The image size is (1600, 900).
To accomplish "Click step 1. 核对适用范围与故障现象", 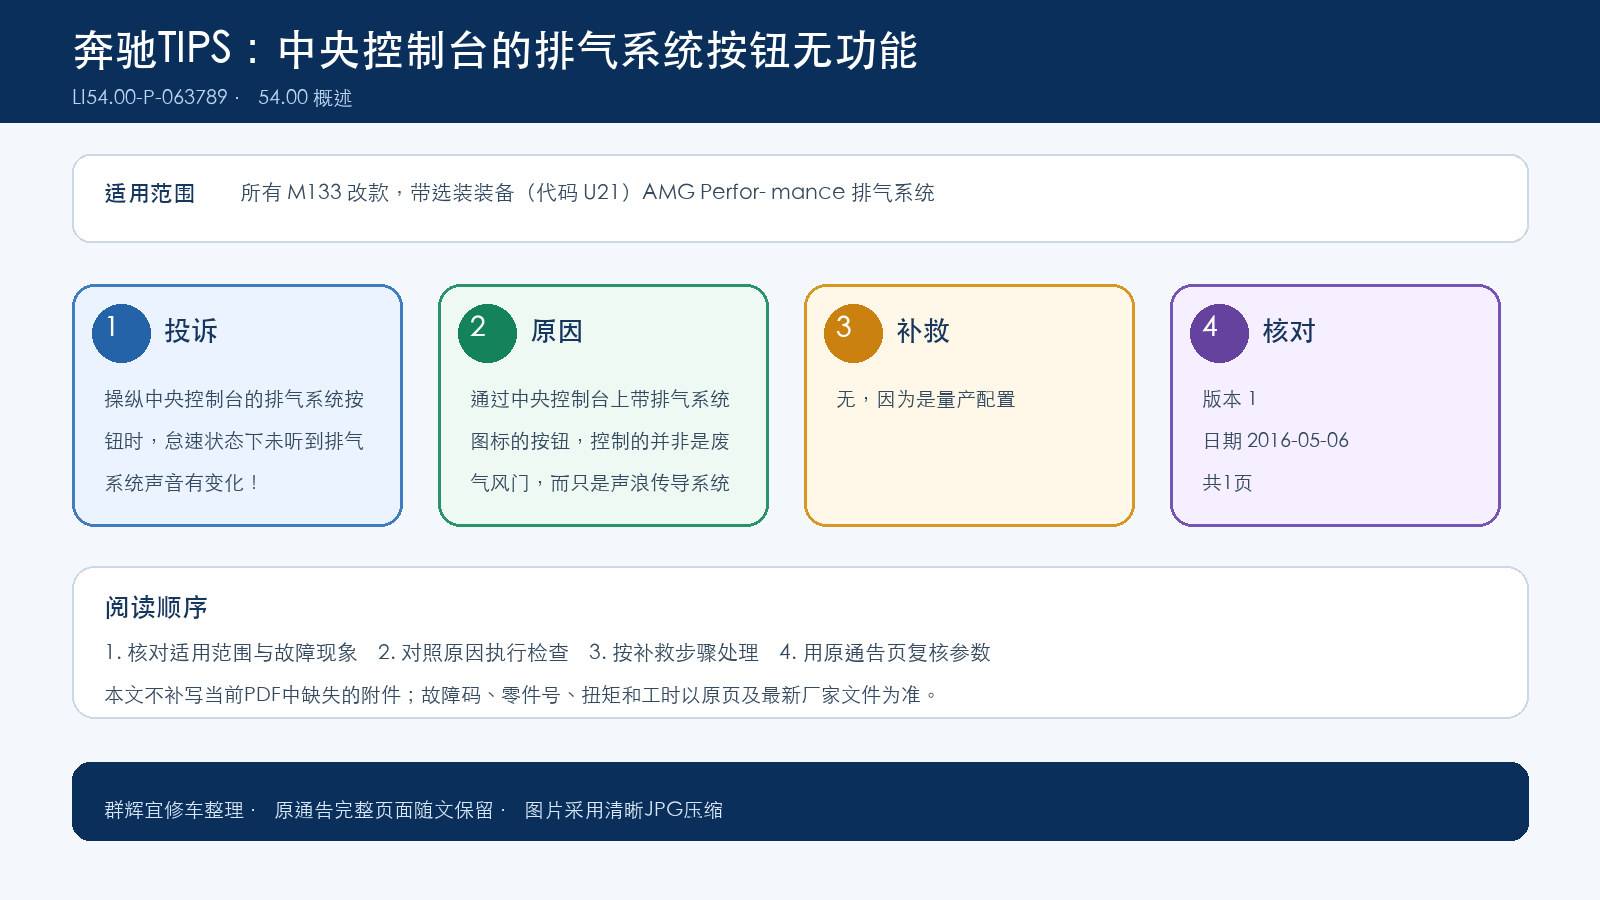I will (231, 653).
